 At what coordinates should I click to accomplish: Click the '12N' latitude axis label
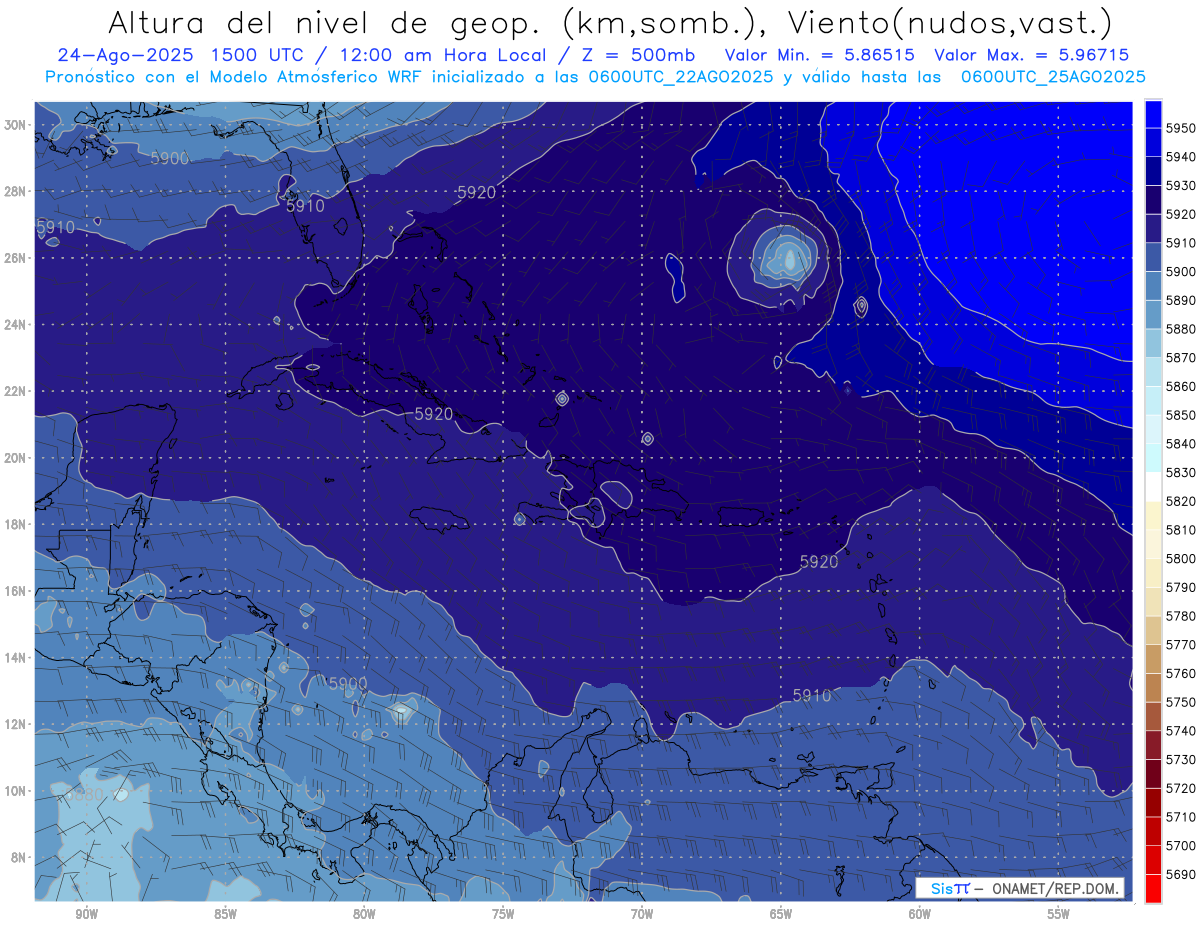(x=14, y=723)
